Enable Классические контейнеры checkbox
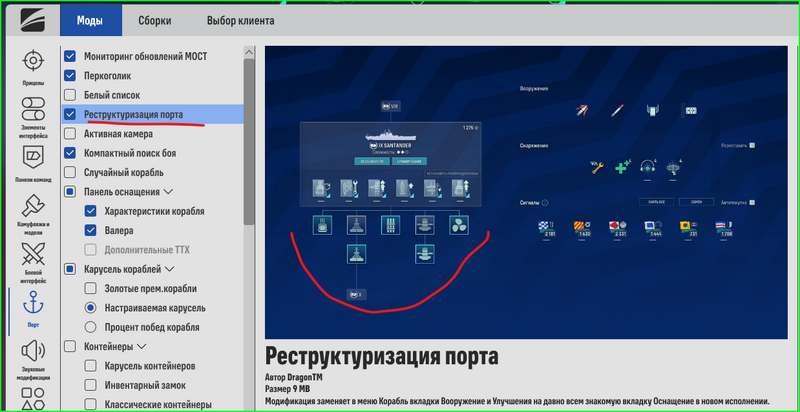 (x=90, y=404)
